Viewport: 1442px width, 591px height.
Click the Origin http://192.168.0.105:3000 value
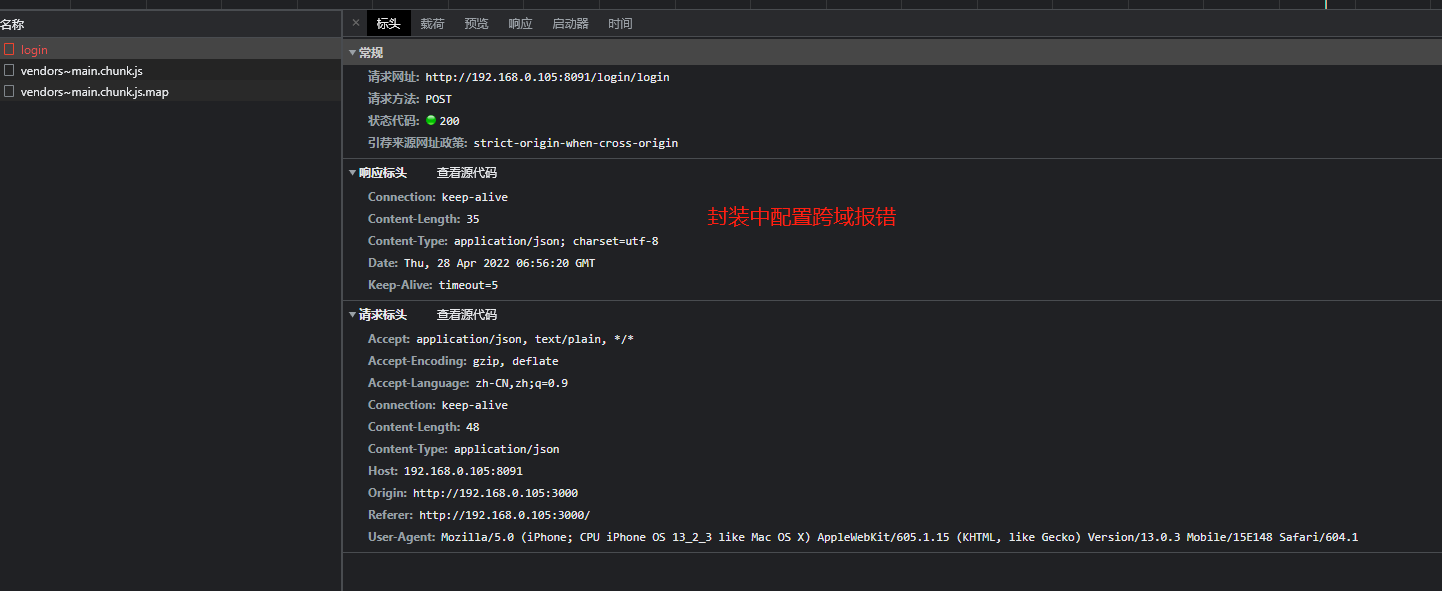(495, 493)
